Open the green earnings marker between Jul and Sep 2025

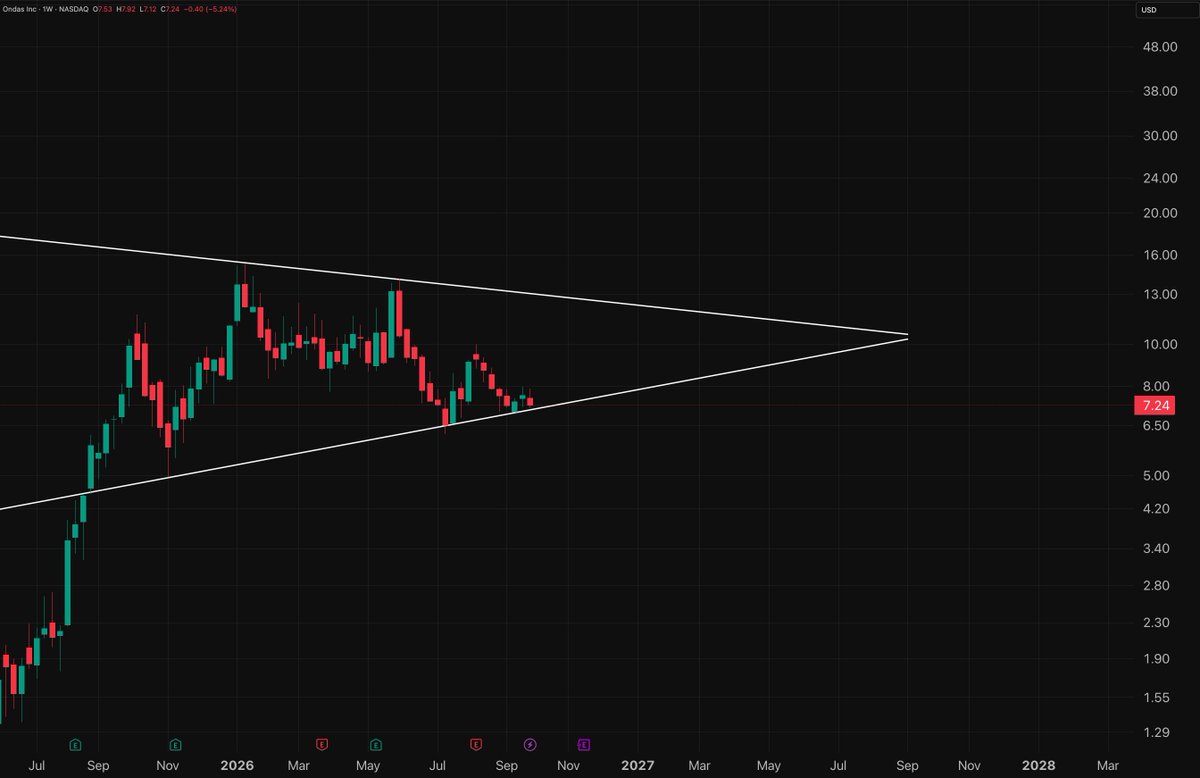point(75,744)
